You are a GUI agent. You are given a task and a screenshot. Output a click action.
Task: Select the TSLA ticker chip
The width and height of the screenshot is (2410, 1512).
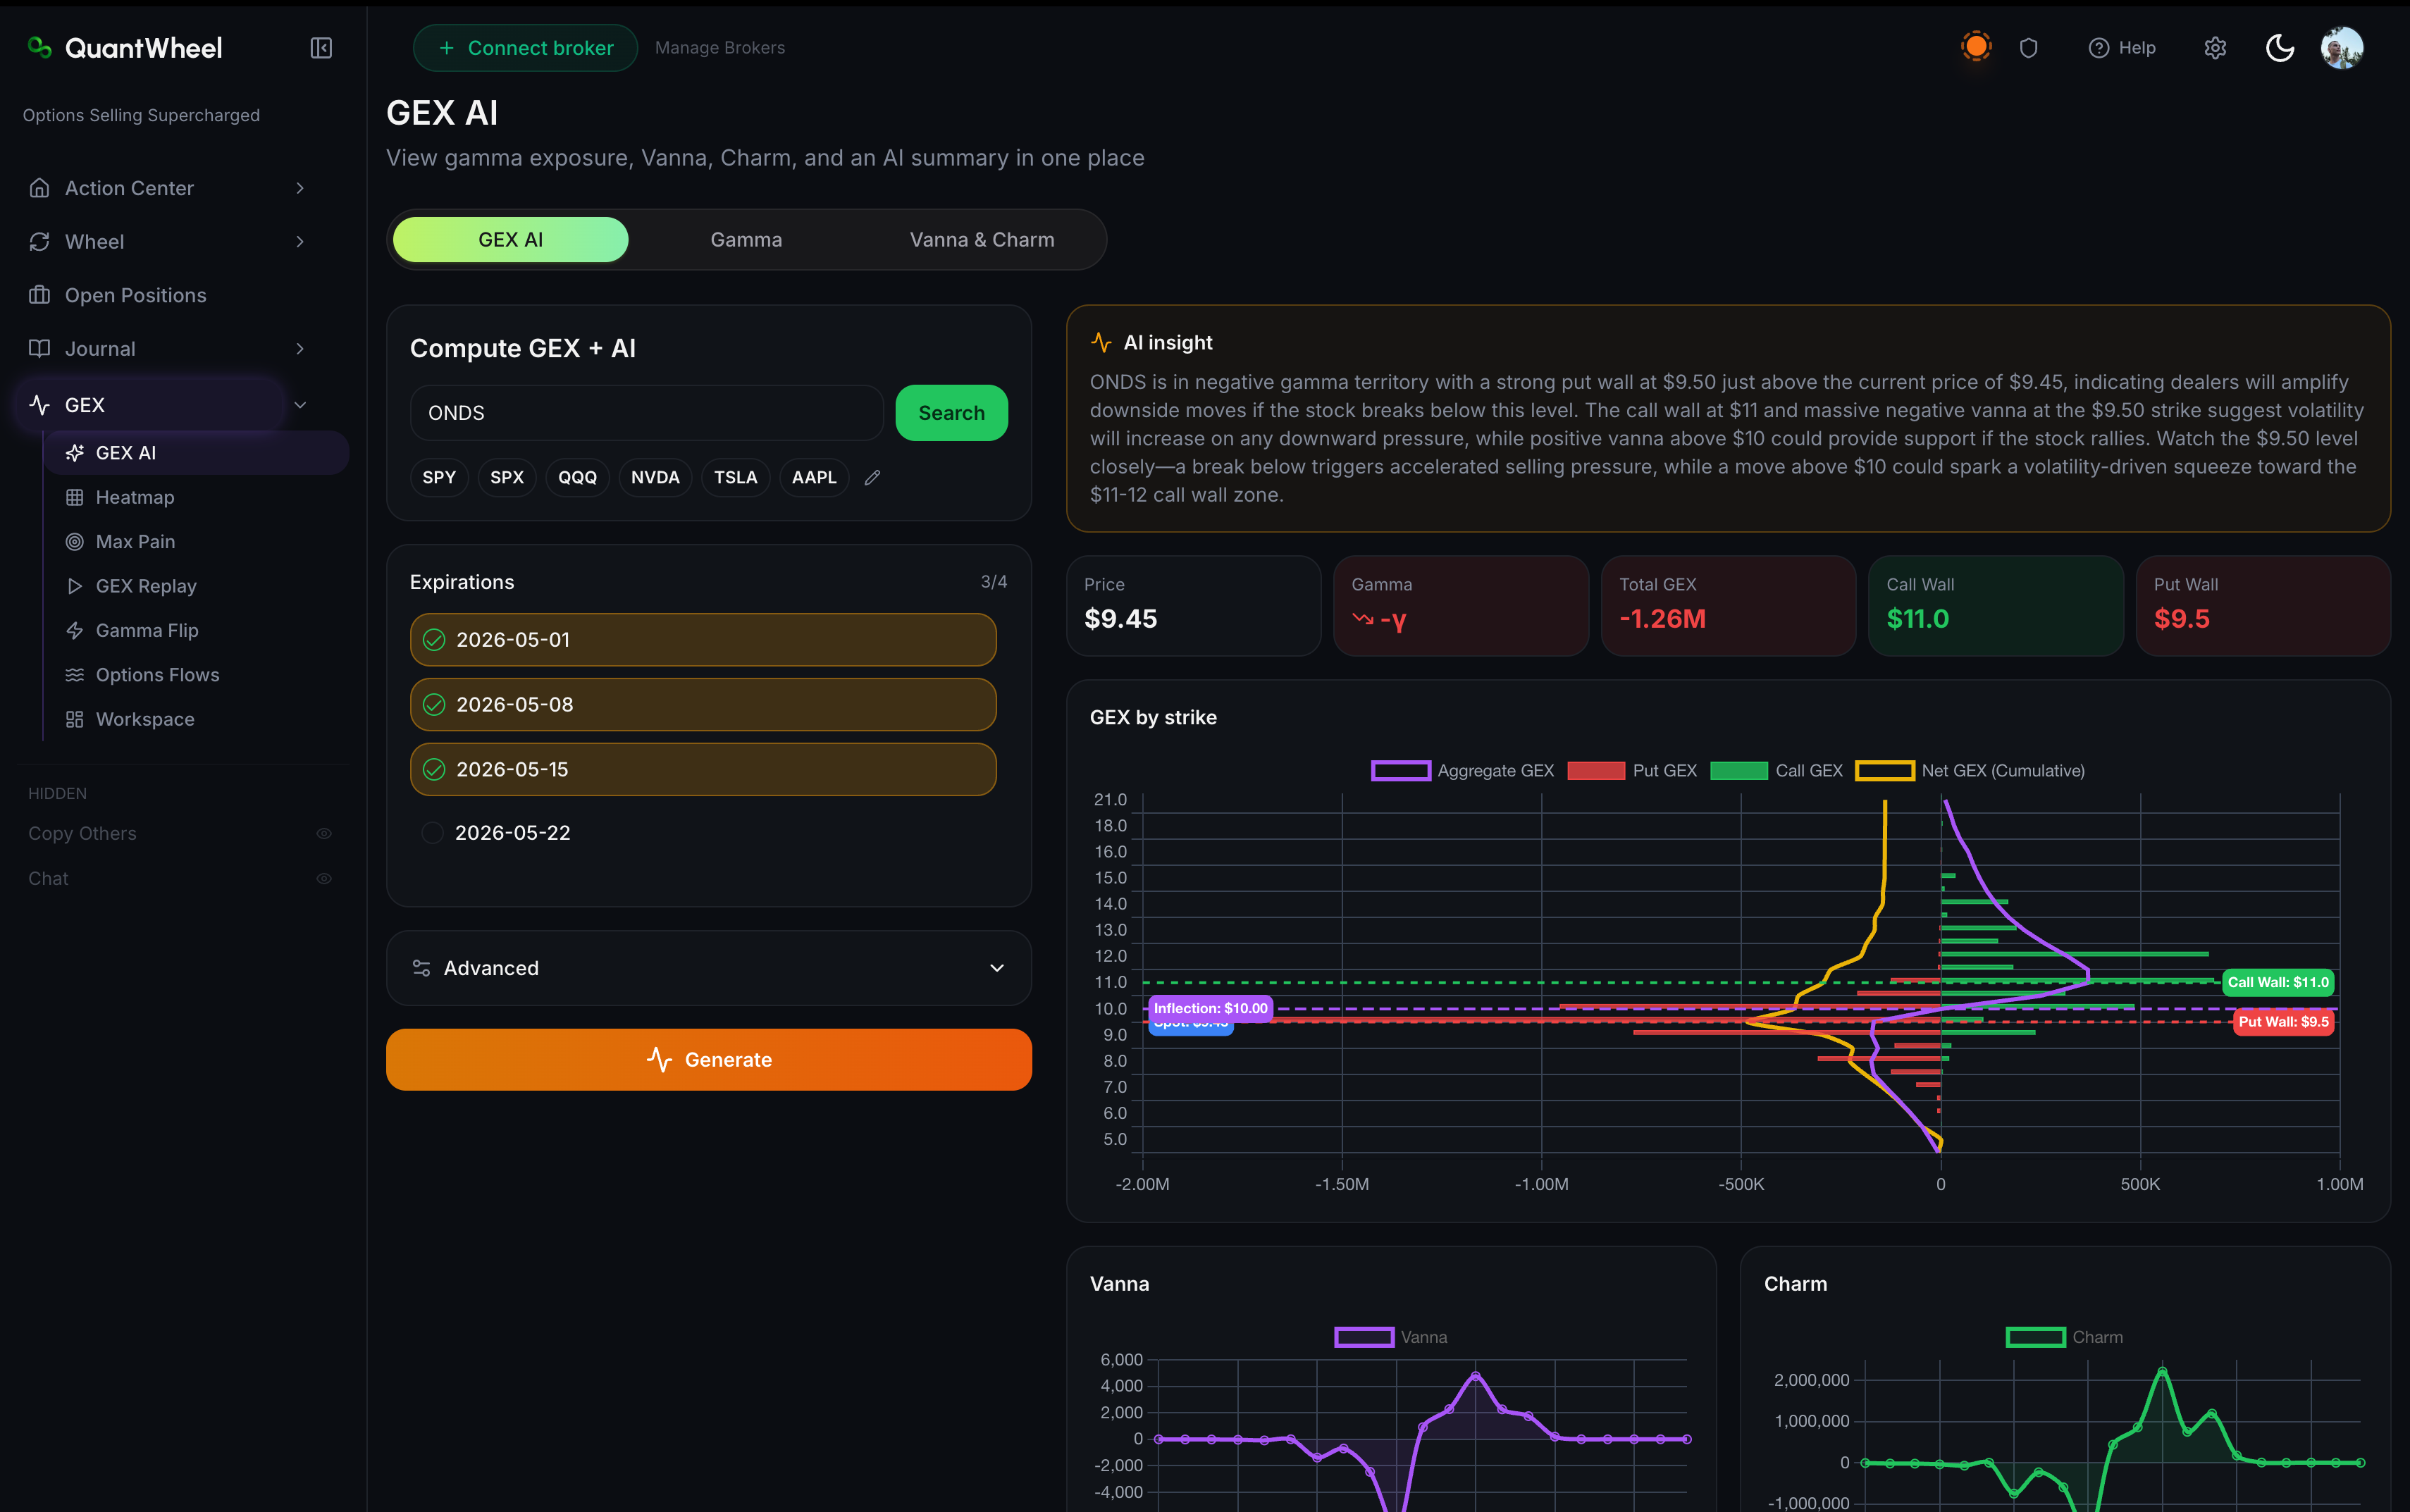pyautogui.click(x=736, y=478)
